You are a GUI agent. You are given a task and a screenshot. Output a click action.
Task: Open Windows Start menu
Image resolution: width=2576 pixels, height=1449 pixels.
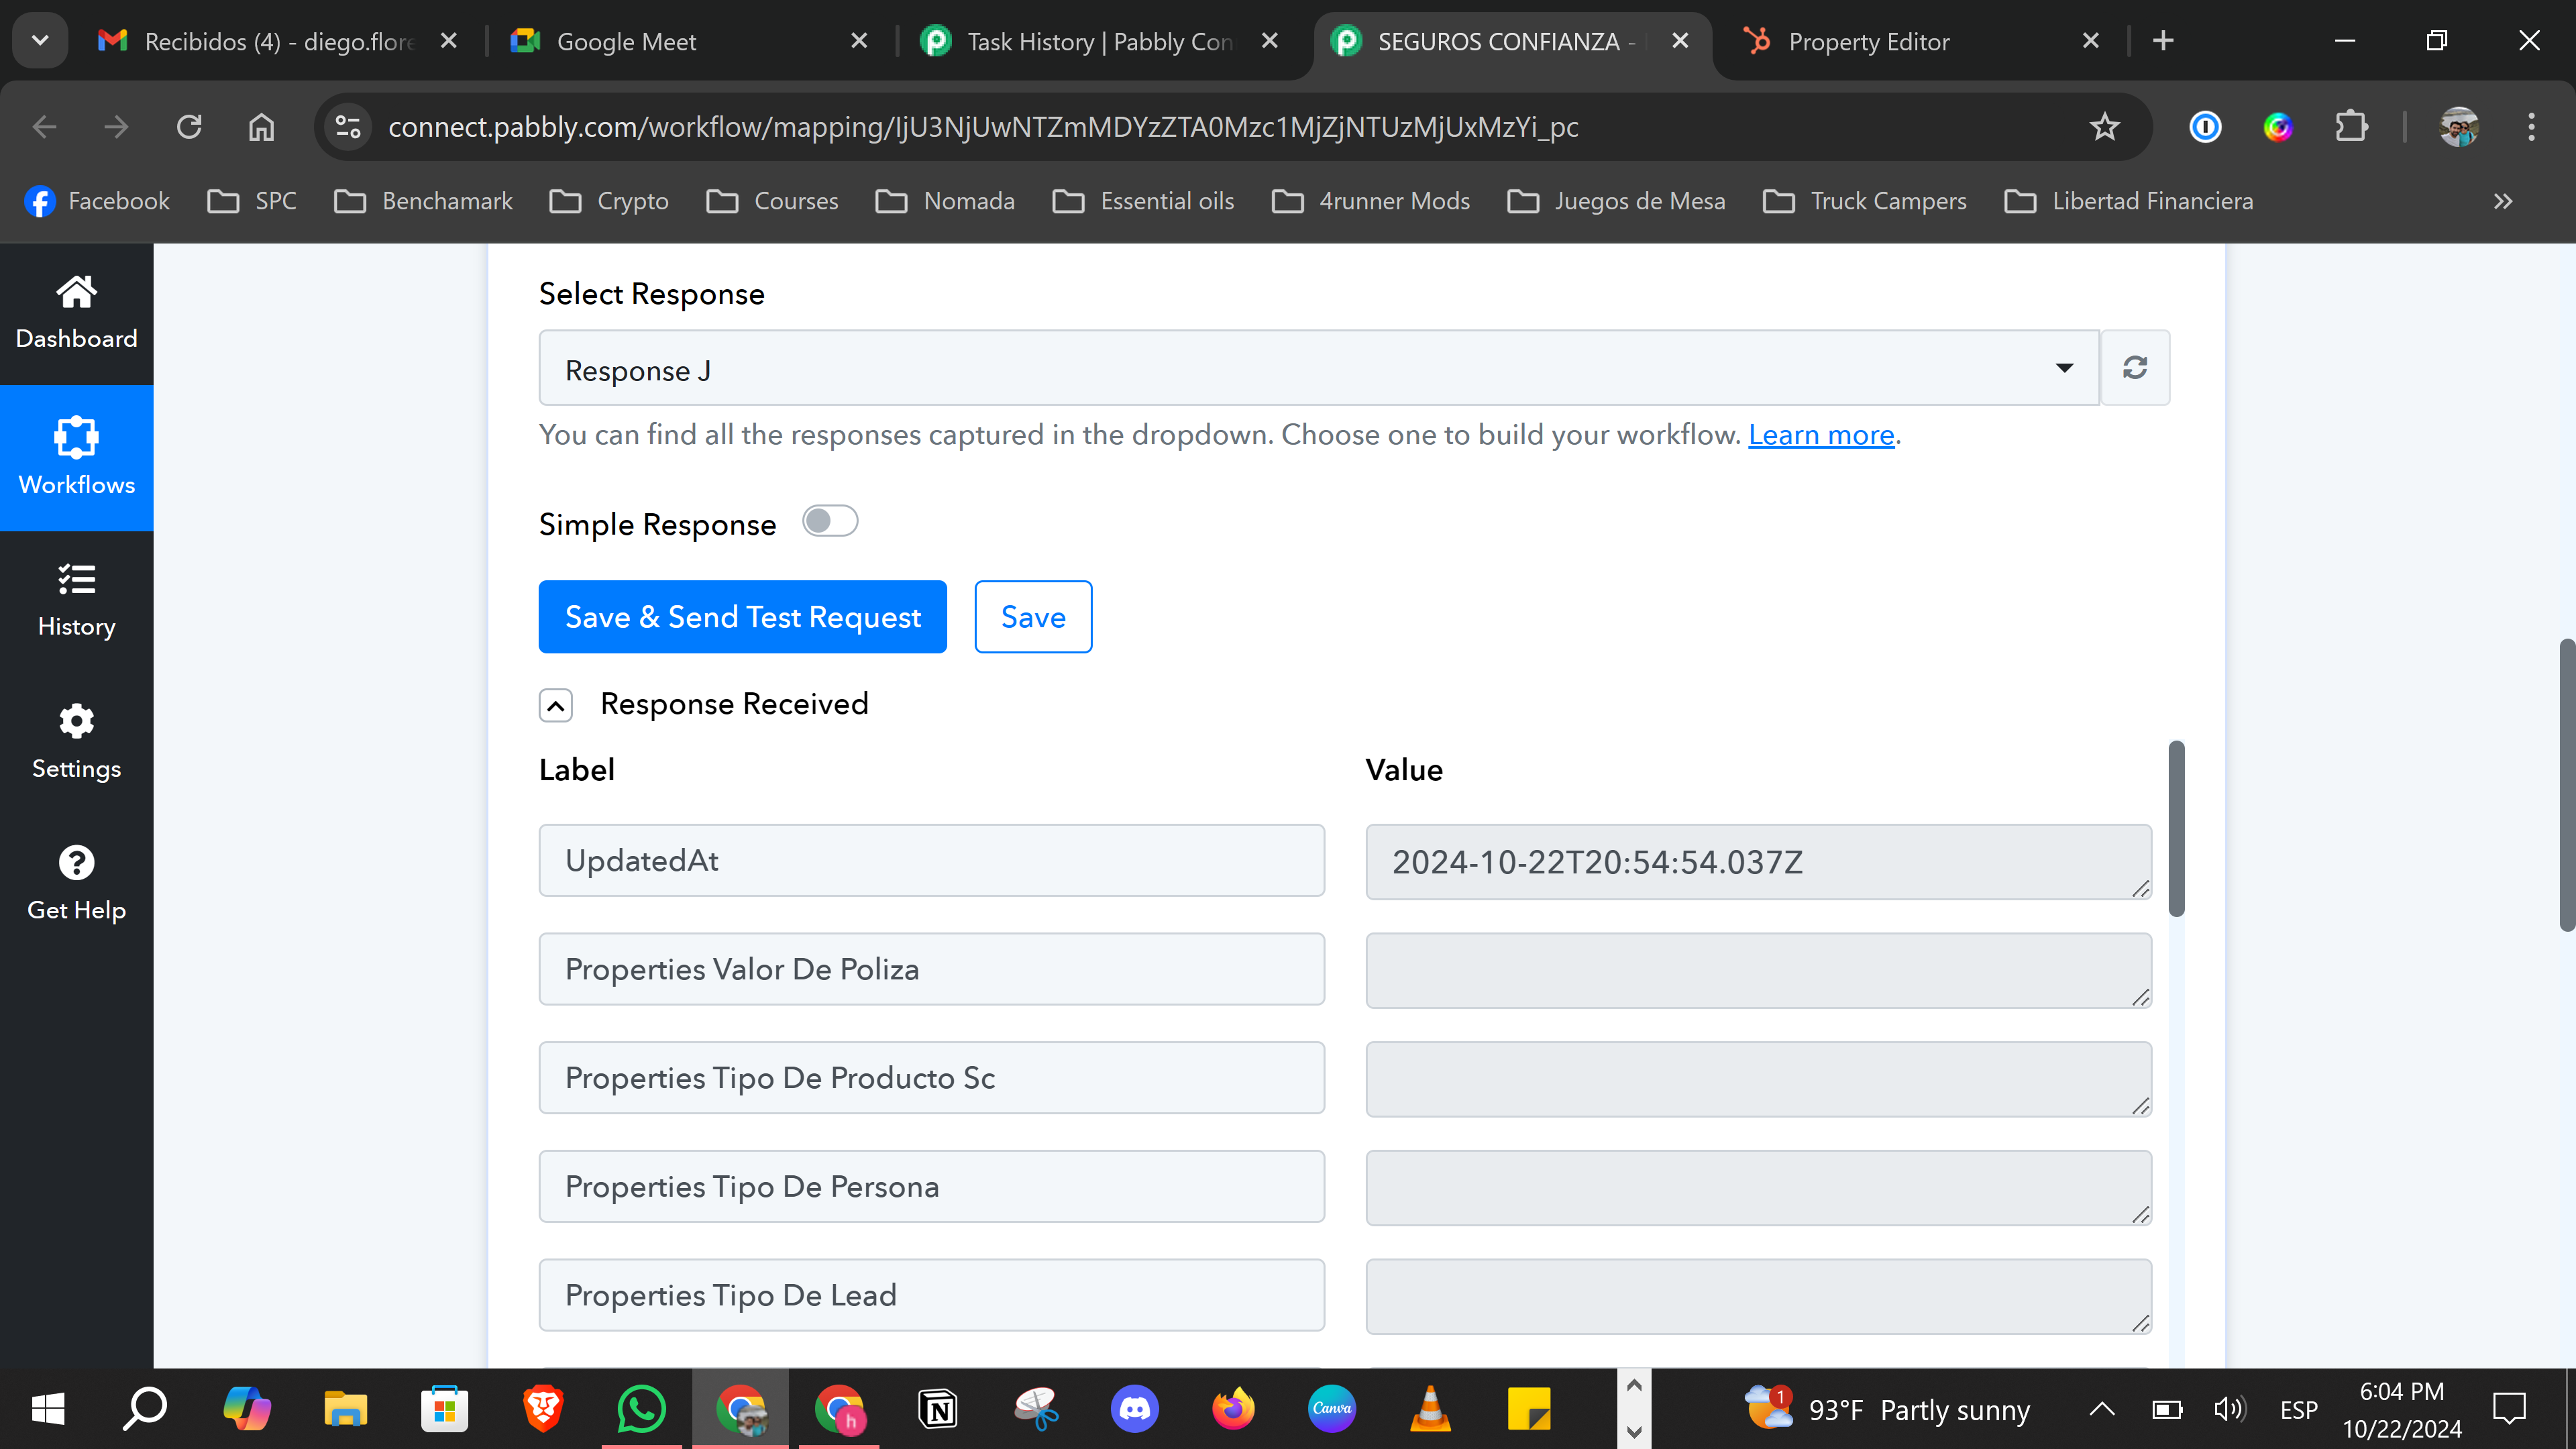tap(48, 1409)
